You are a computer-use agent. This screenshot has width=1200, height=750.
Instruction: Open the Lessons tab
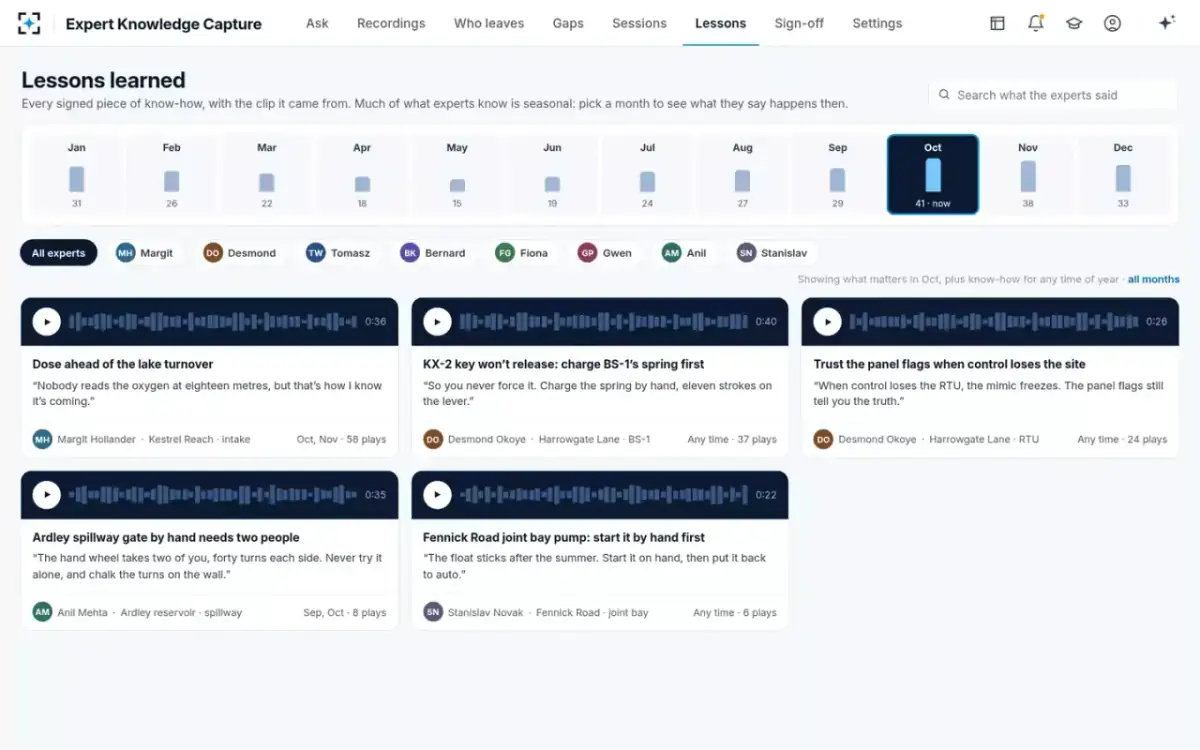pos(720,23)
